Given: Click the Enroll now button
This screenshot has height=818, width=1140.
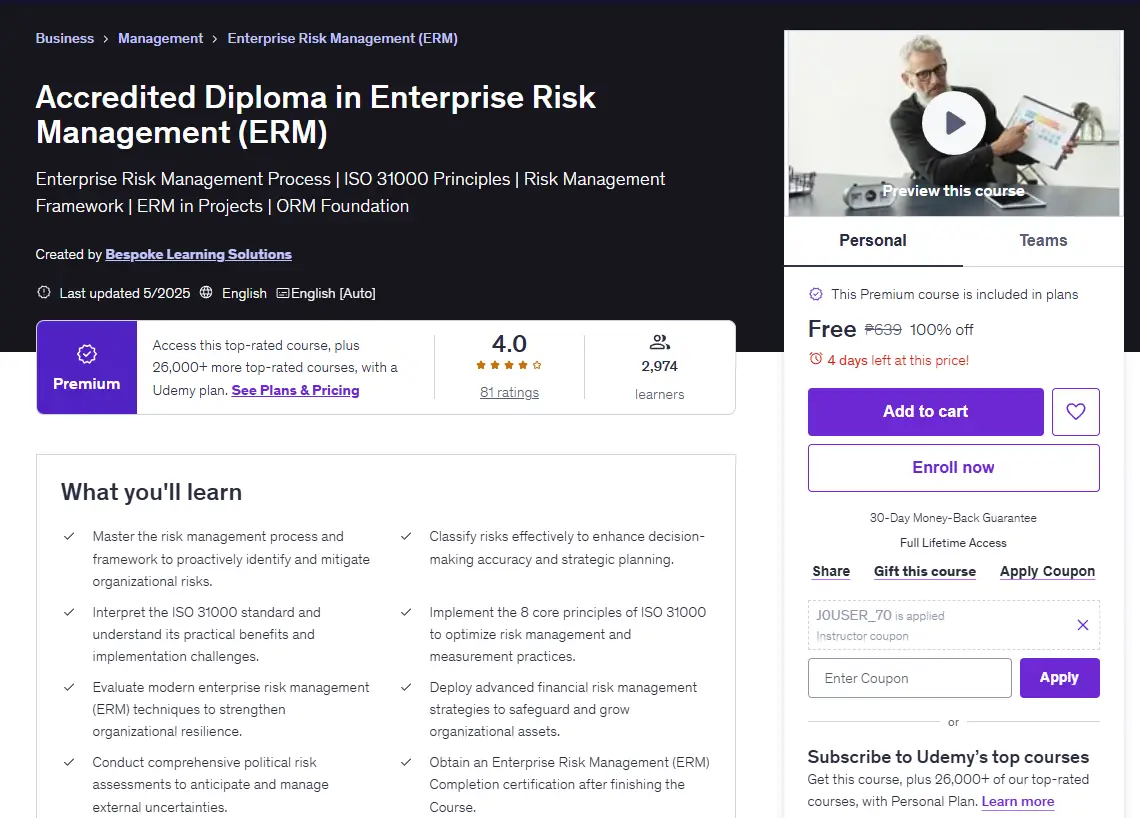Looking at the screenshot, I should coord(953,468).
